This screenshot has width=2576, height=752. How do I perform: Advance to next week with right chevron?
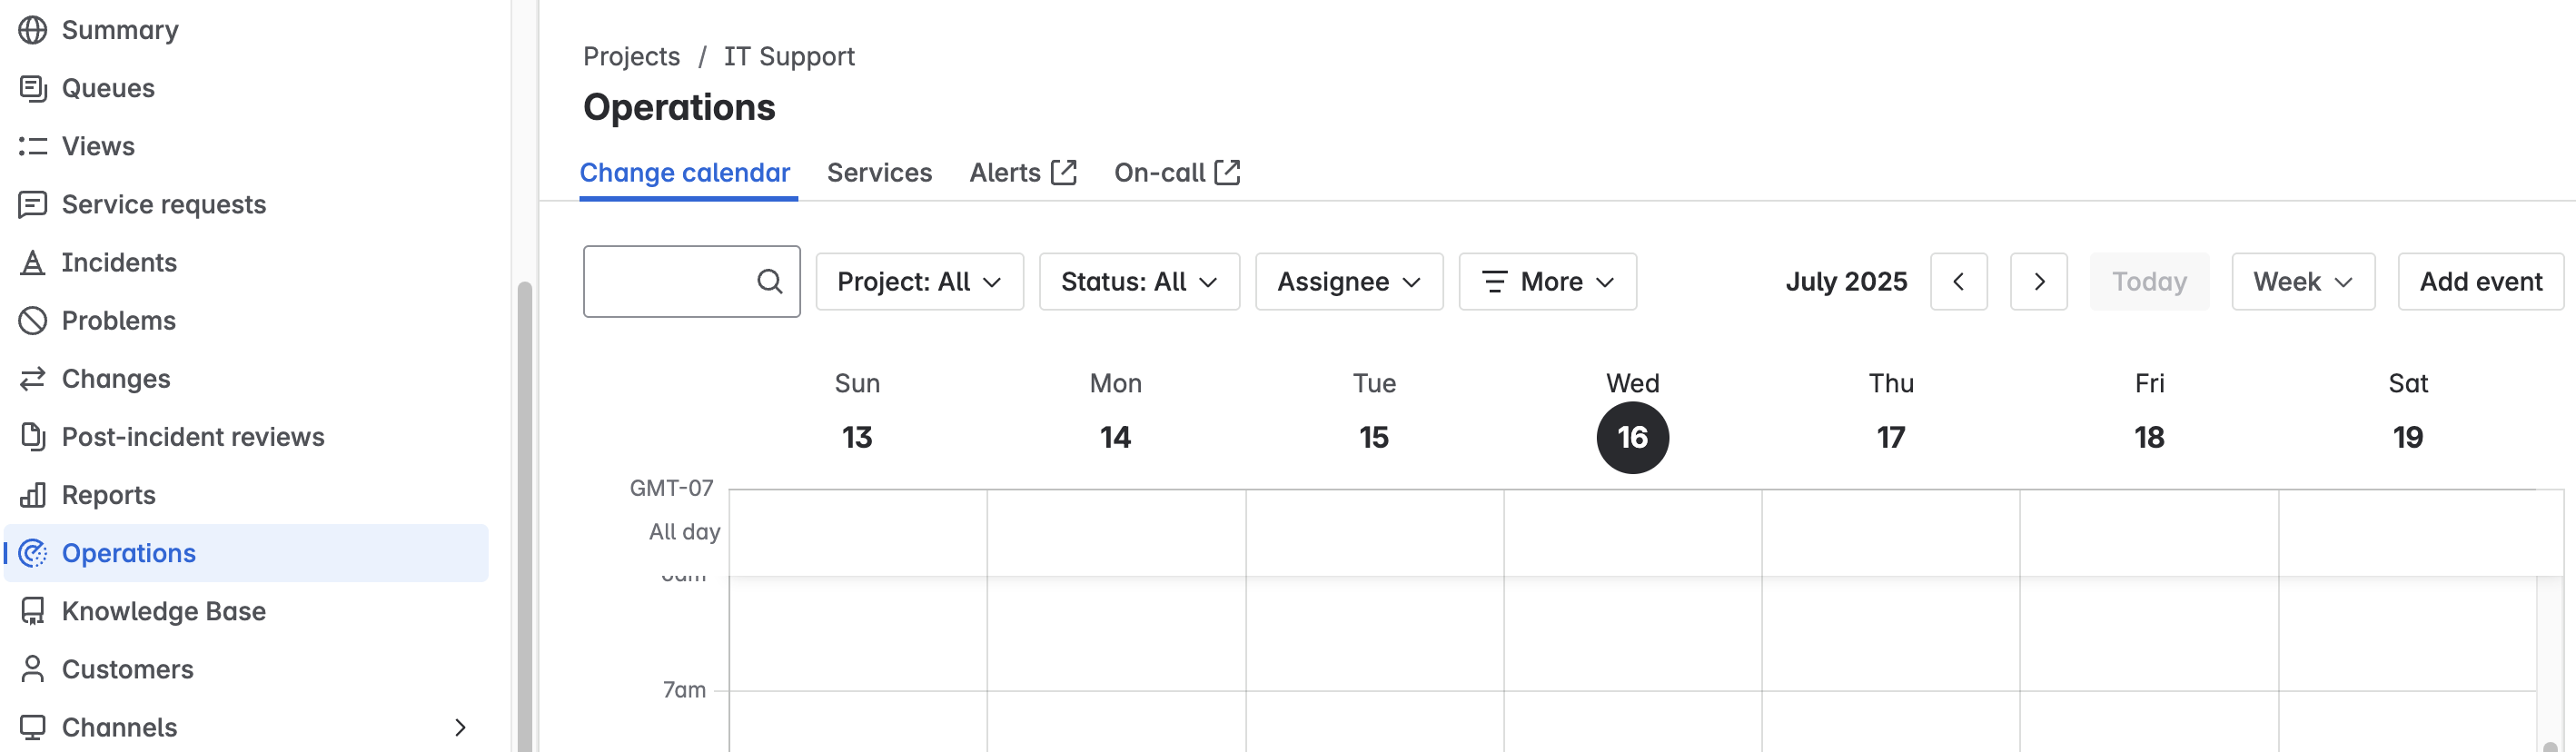(2039, 281)
